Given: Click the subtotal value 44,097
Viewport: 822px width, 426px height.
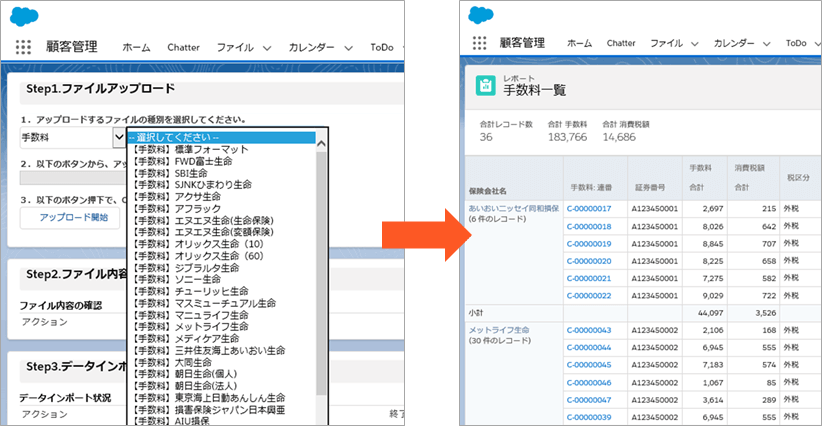Looking at the screenshot, I should 710,313.
